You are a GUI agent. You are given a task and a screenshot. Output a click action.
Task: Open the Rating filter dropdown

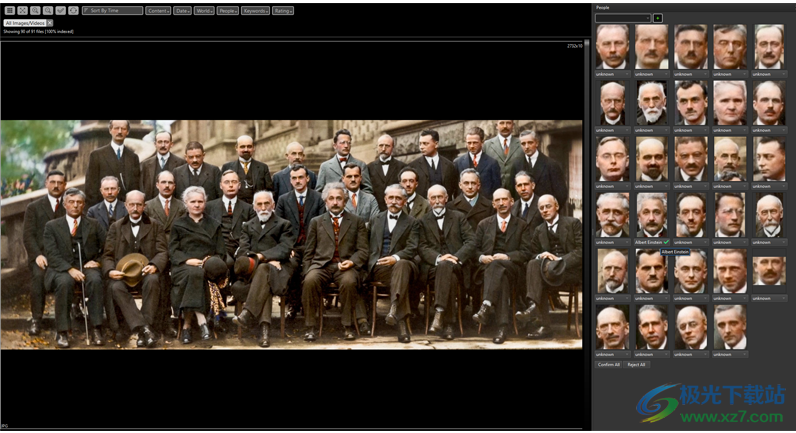tap(283, 11)
